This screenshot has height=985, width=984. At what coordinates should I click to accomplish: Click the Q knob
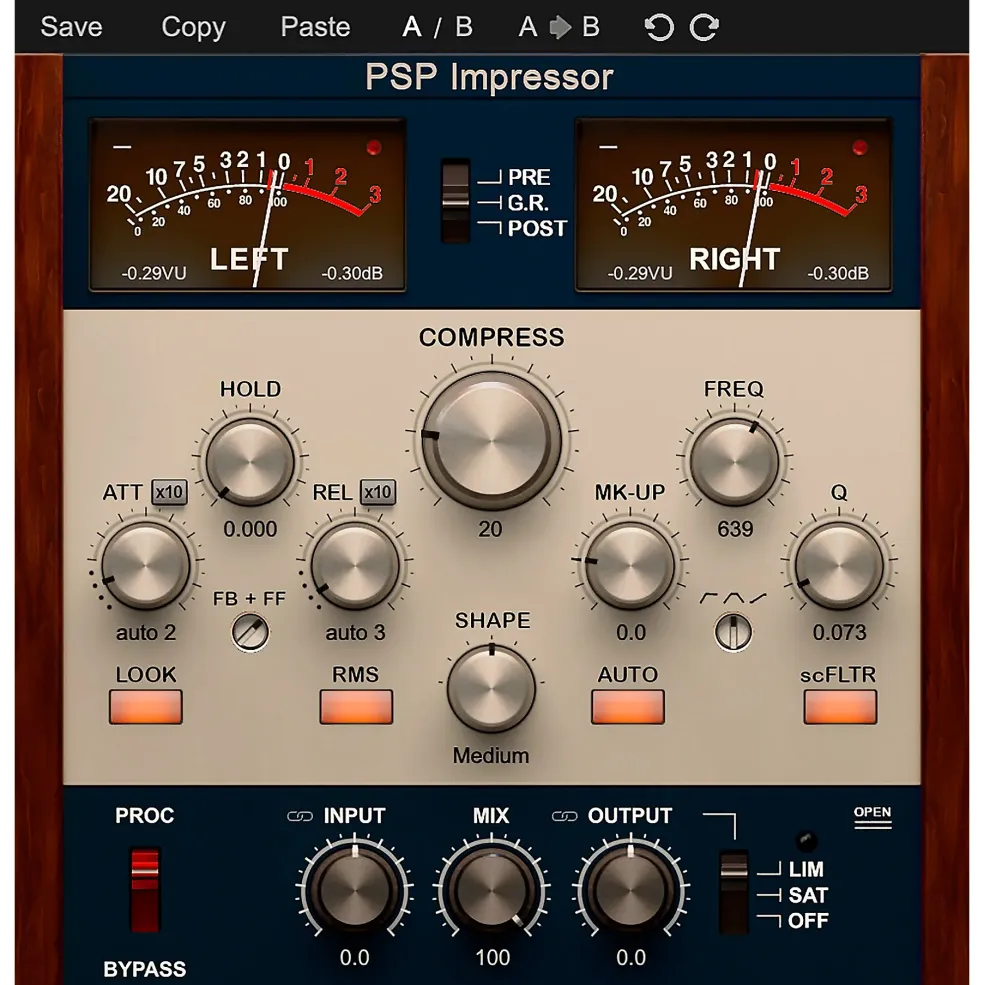coord(839,565)
